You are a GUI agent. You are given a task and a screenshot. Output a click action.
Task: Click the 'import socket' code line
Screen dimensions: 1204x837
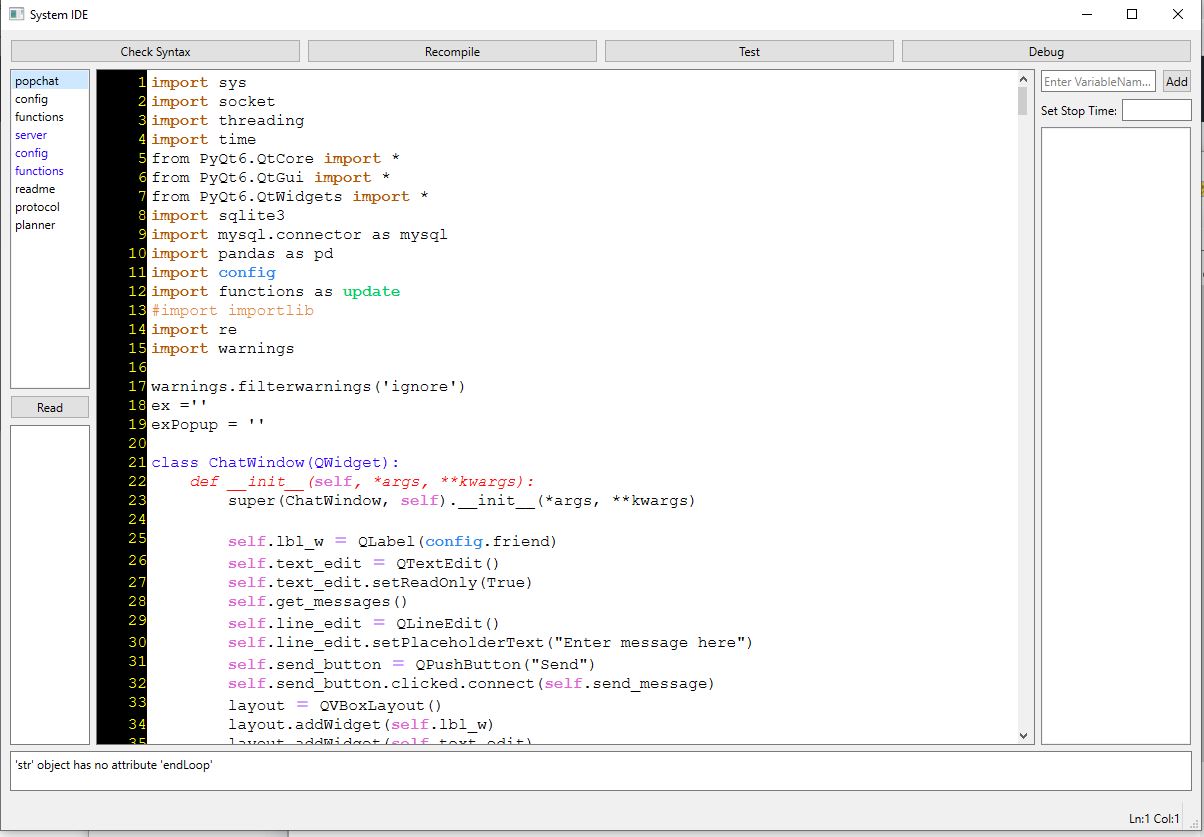point(213,102)
